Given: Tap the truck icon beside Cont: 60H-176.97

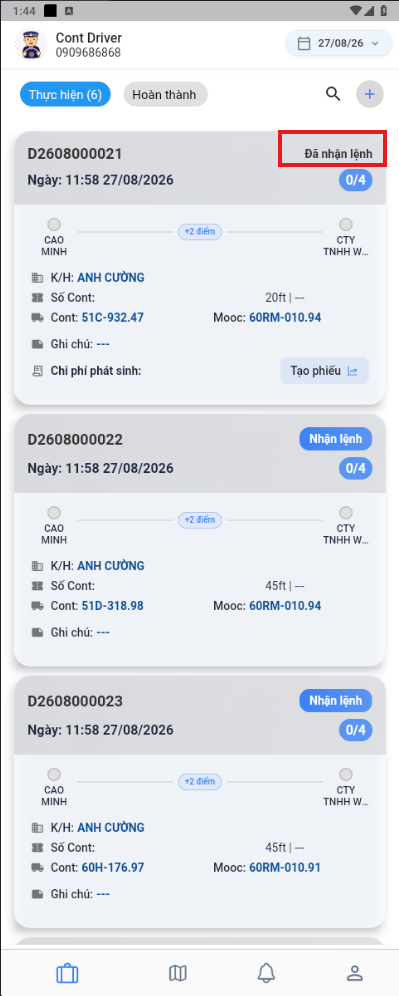Looking at the screenshot, I should 37,867.
